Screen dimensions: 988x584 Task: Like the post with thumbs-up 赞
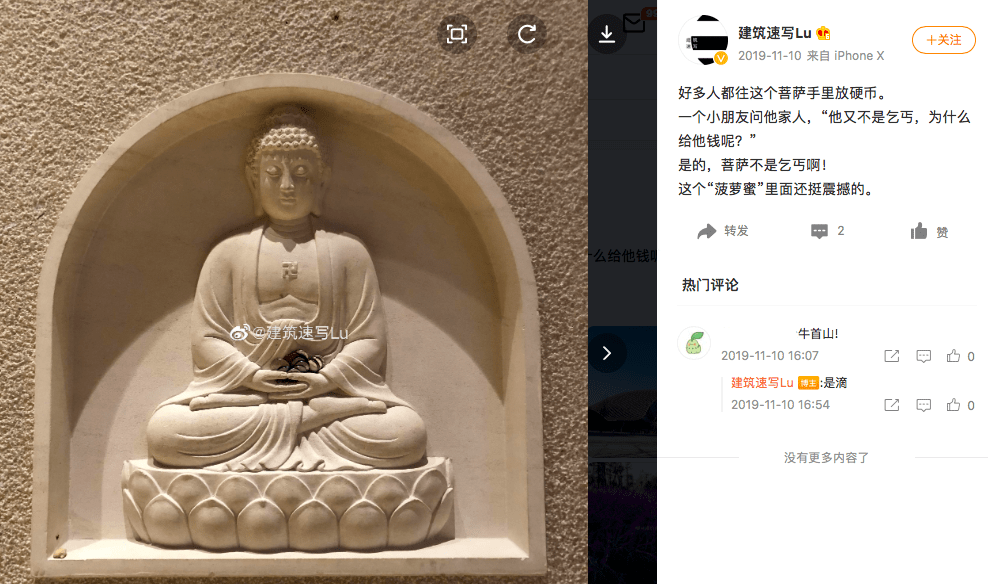(929, 232)
